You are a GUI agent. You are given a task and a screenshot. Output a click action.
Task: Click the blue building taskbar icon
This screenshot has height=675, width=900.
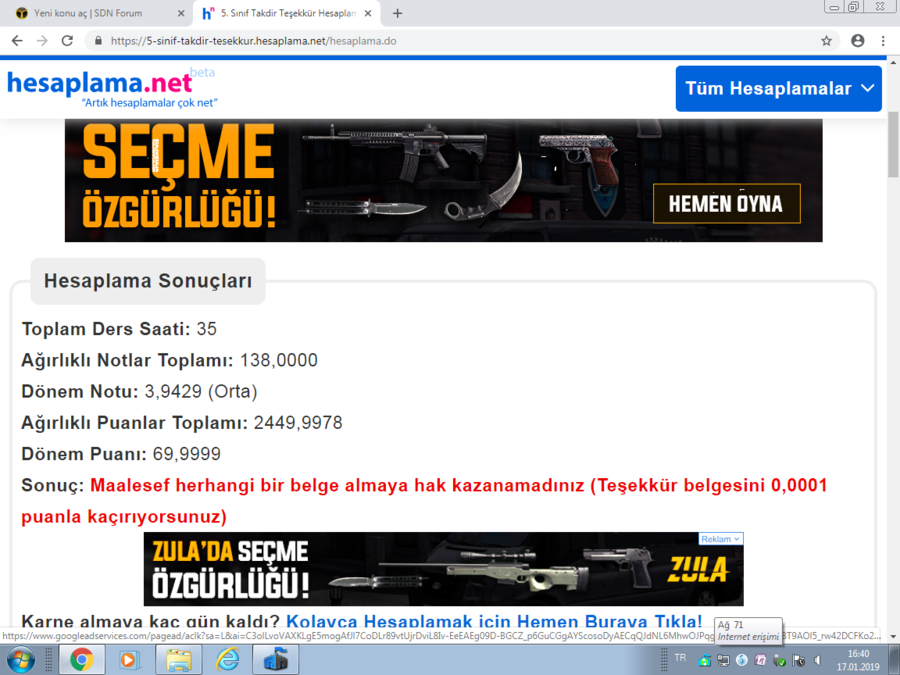click(x=276, y=660)
